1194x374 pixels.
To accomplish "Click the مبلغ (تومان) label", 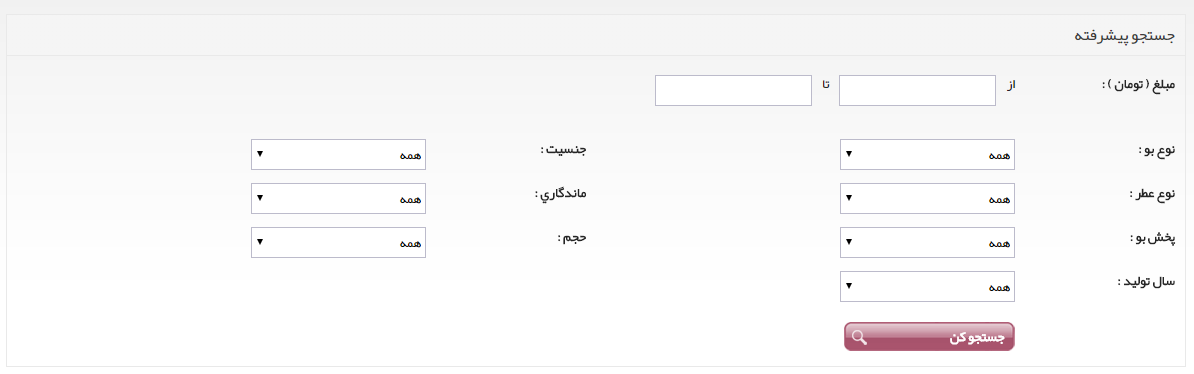I will coord(1139,85).
